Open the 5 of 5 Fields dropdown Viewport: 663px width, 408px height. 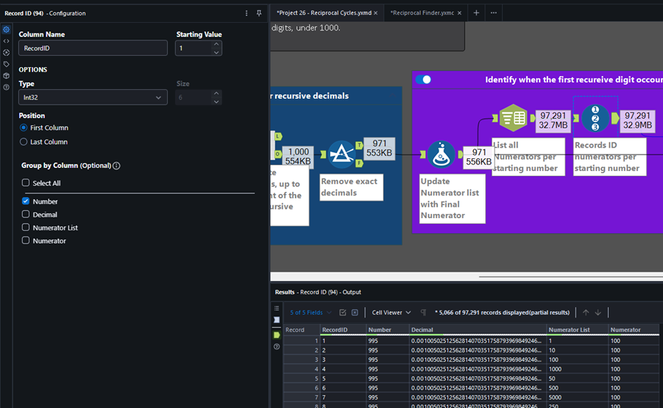[x=307, y=312]
